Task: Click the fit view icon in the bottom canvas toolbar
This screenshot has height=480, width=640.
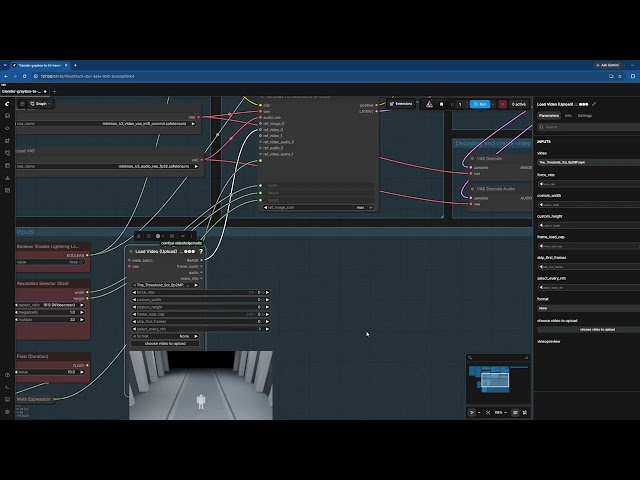Action: (x=488, y=413)
